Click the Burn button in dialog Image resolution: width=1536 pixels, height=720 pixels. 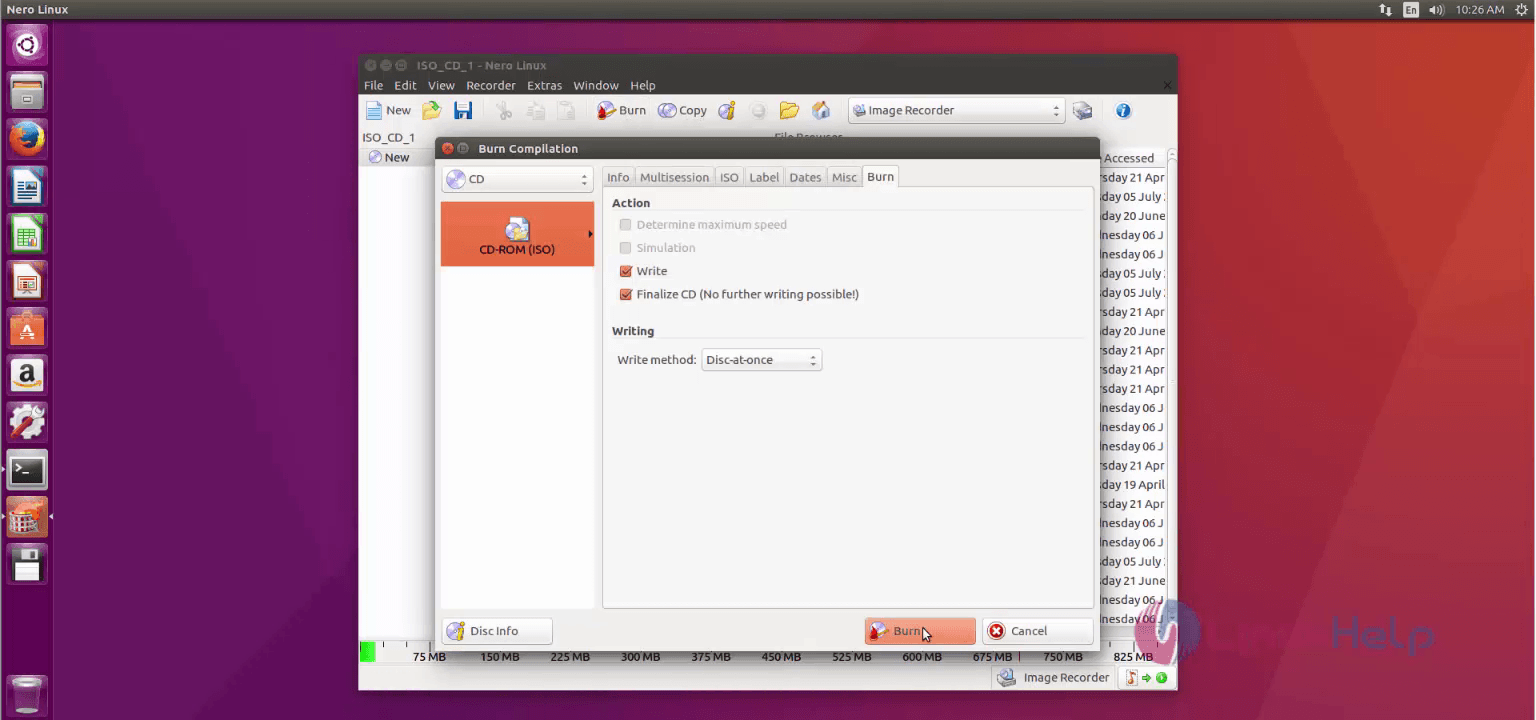920,631
